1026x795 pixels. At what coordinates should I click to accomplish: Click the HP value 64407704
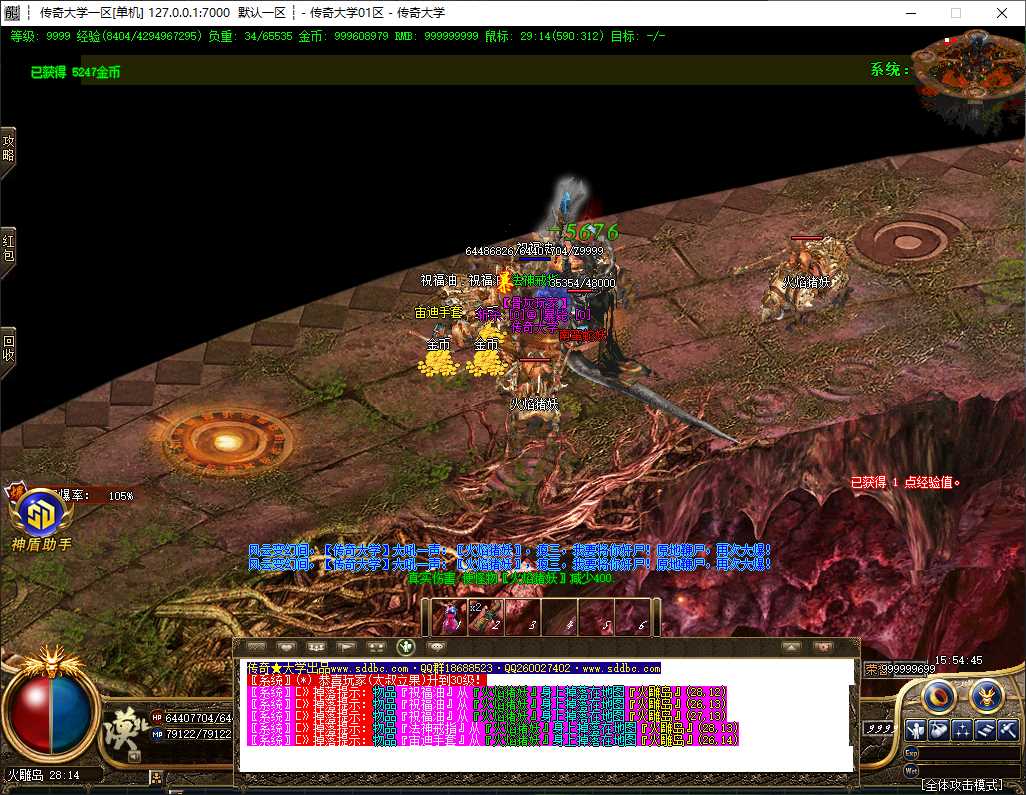198,718
